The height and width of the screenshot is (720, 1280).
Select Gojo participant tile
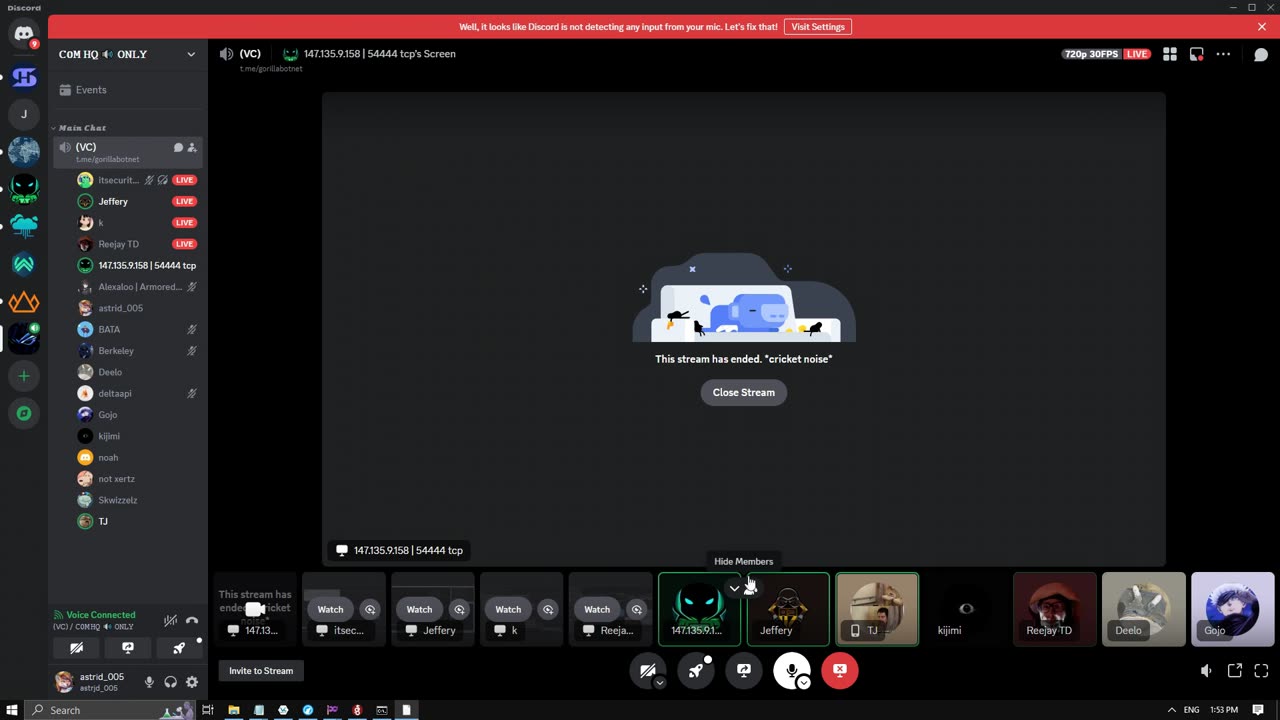[x=1232, y=608]
